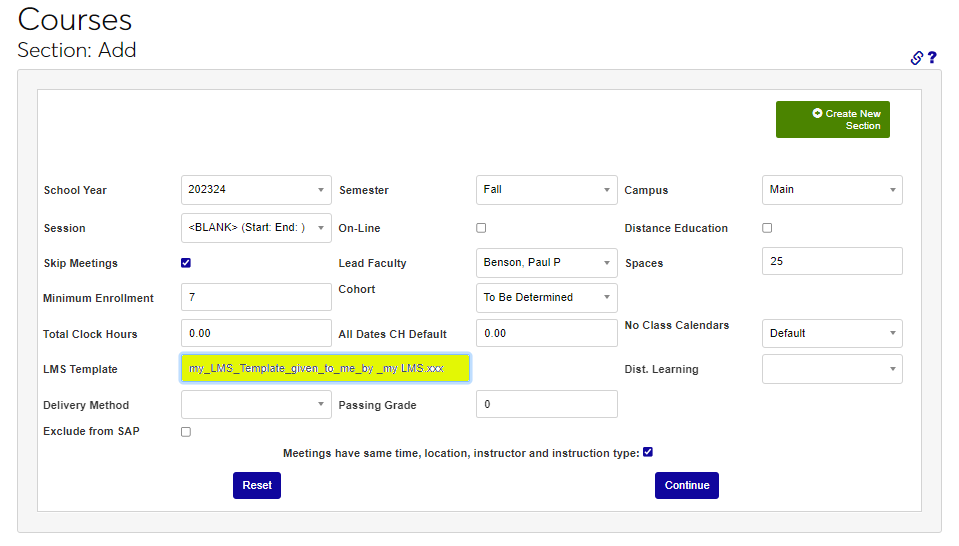The height and width of the screenshot is (546, 959).
Task: Toggle meetings have same time checkbox
Action: tap(648, 452)
